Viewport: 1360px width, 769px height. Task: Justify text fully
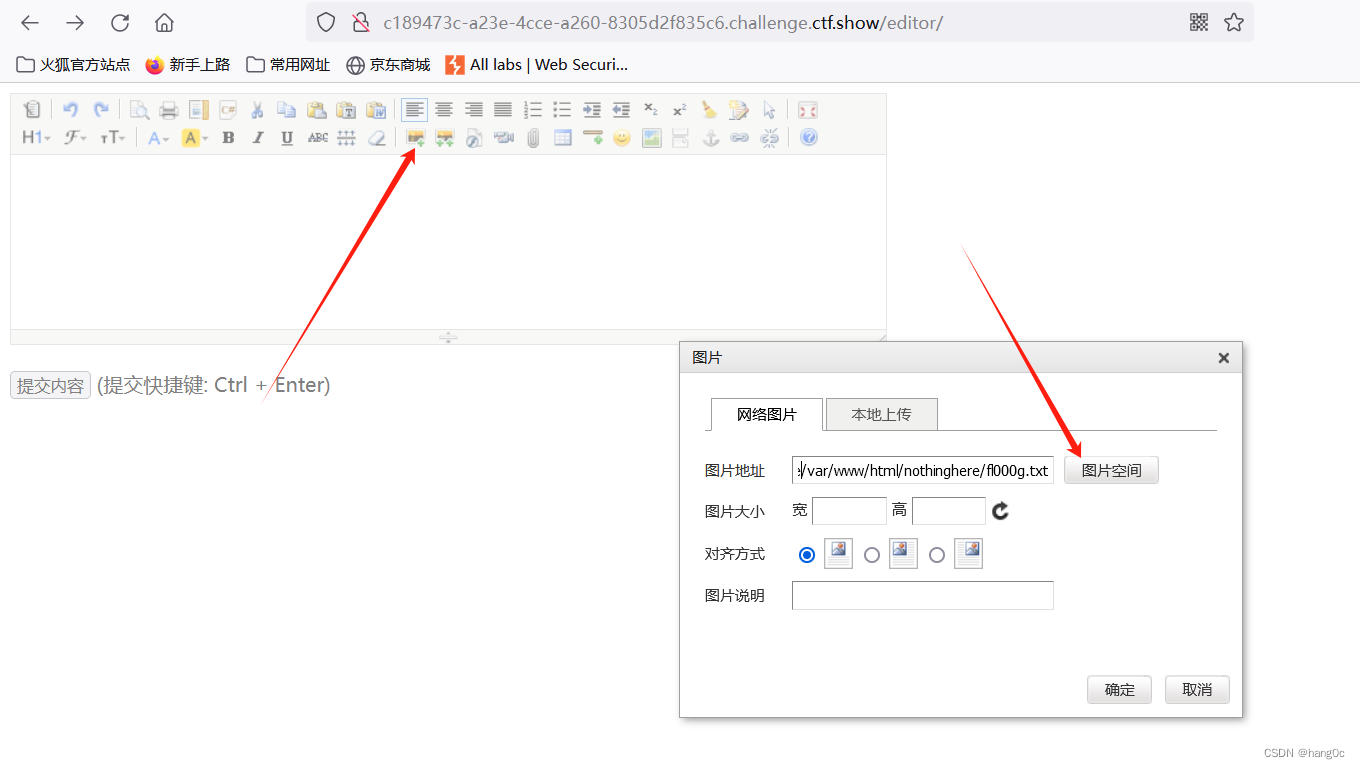point(503,110)
